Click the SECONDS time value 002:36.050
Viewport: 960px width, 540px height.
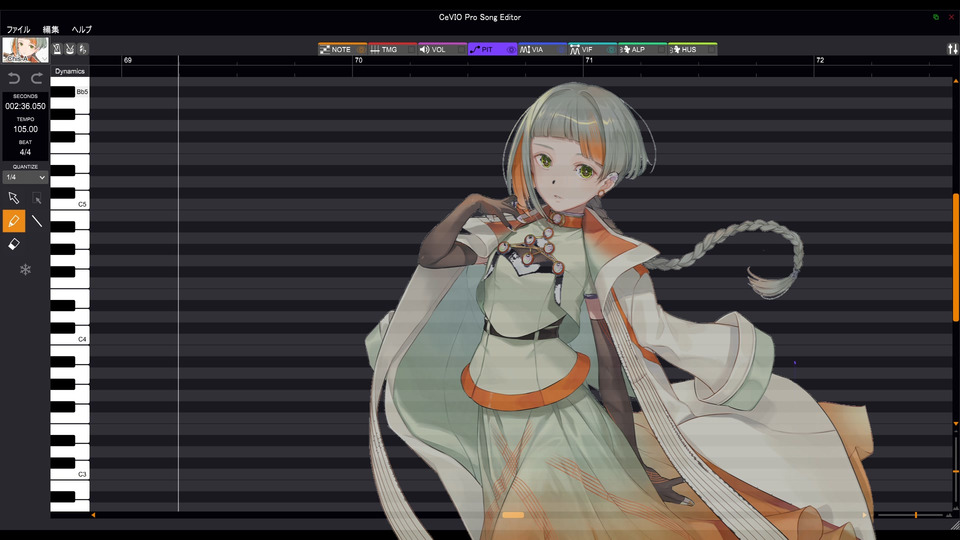tap(25, 106)
